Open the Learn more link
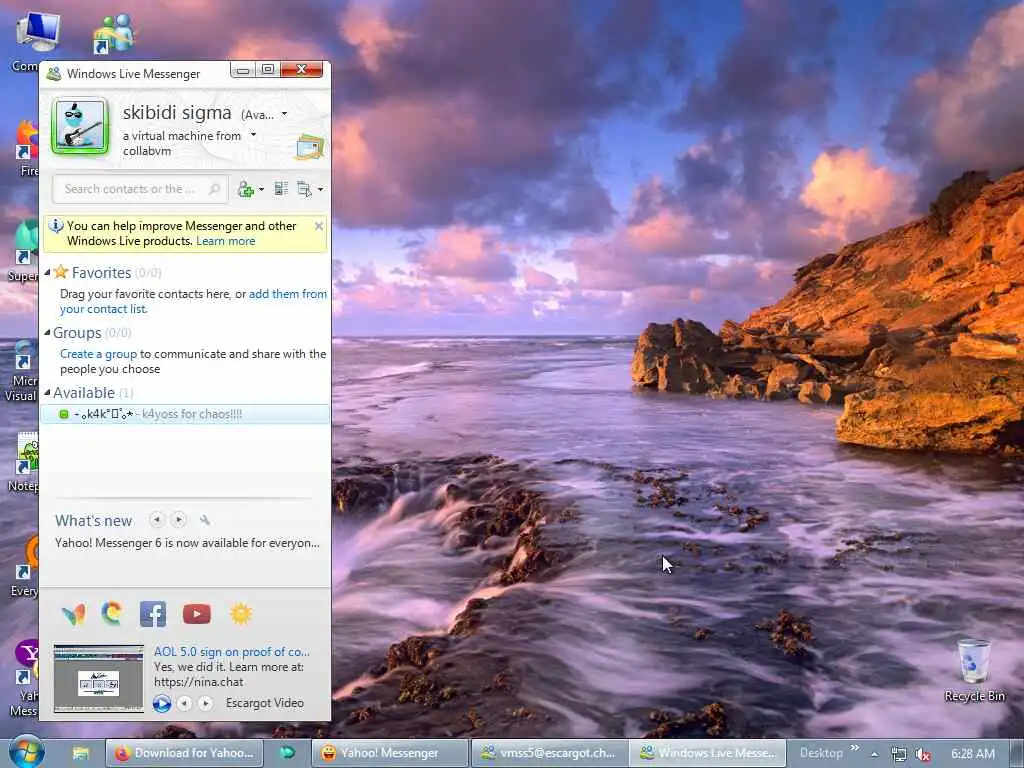 [225, 241]
